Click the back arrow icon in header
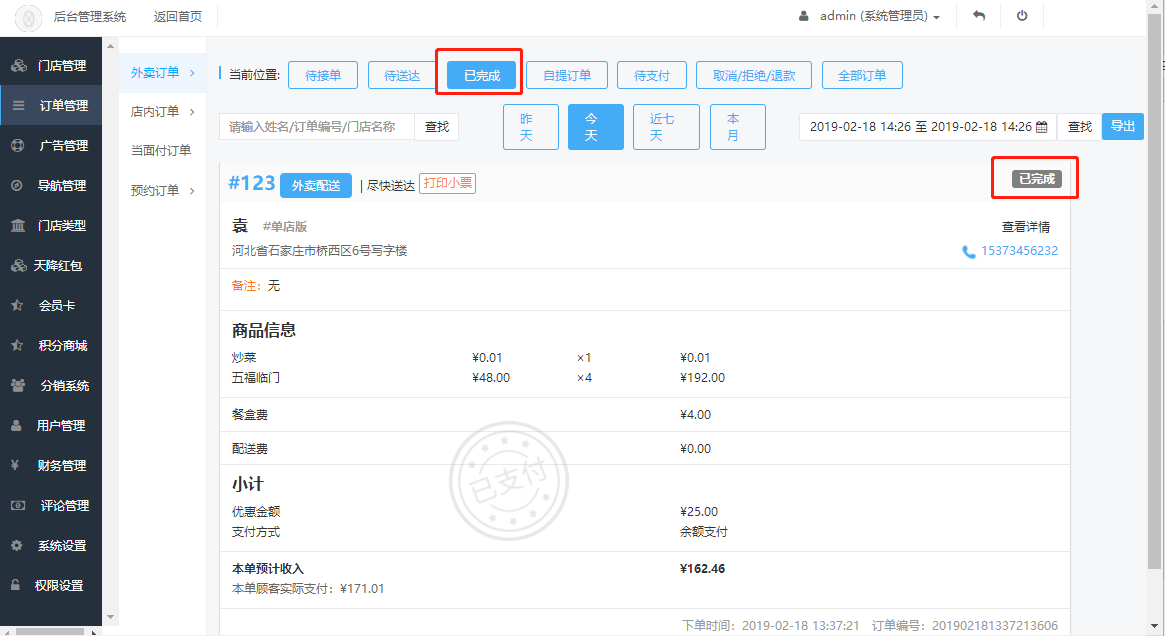 click(979, 16)
